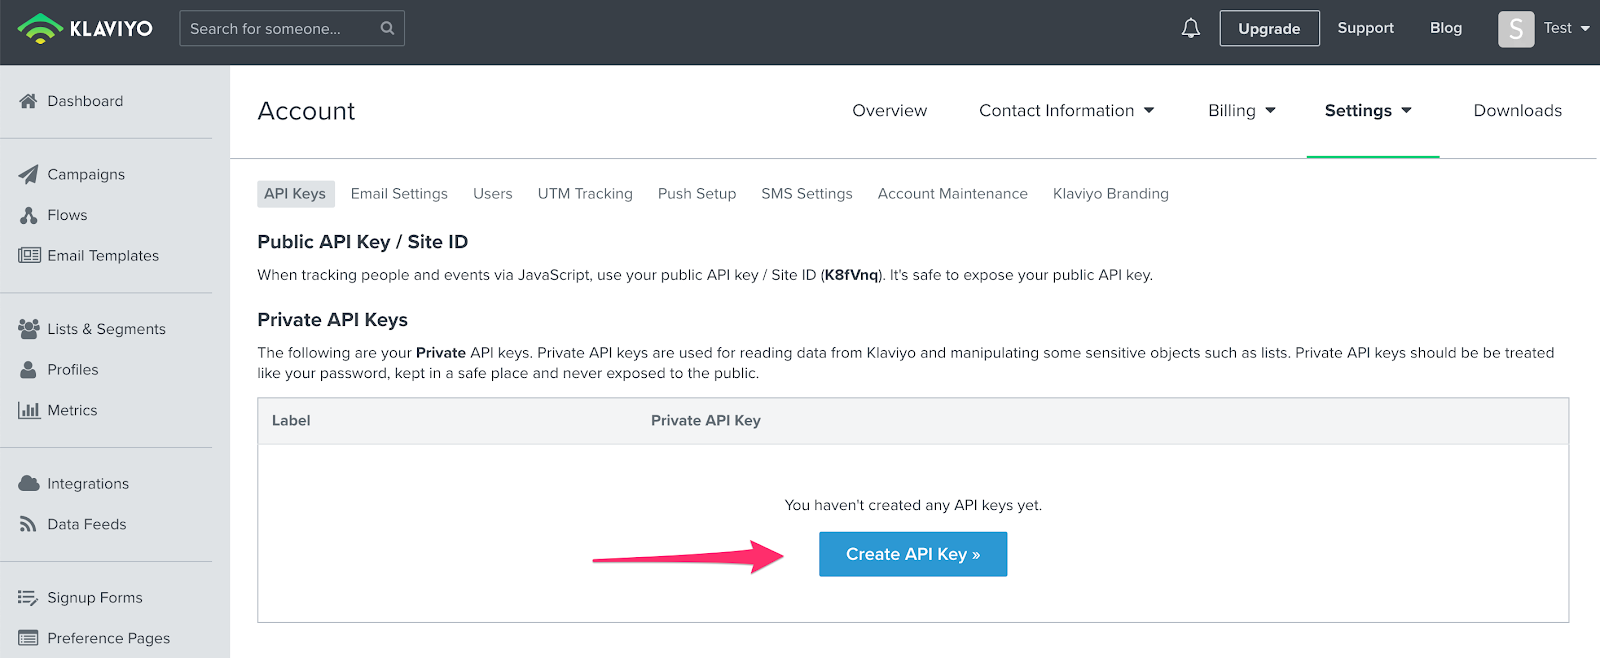Click the Integrations cloud icon
Screen dimensions: 1600x658
click(28, 483)
